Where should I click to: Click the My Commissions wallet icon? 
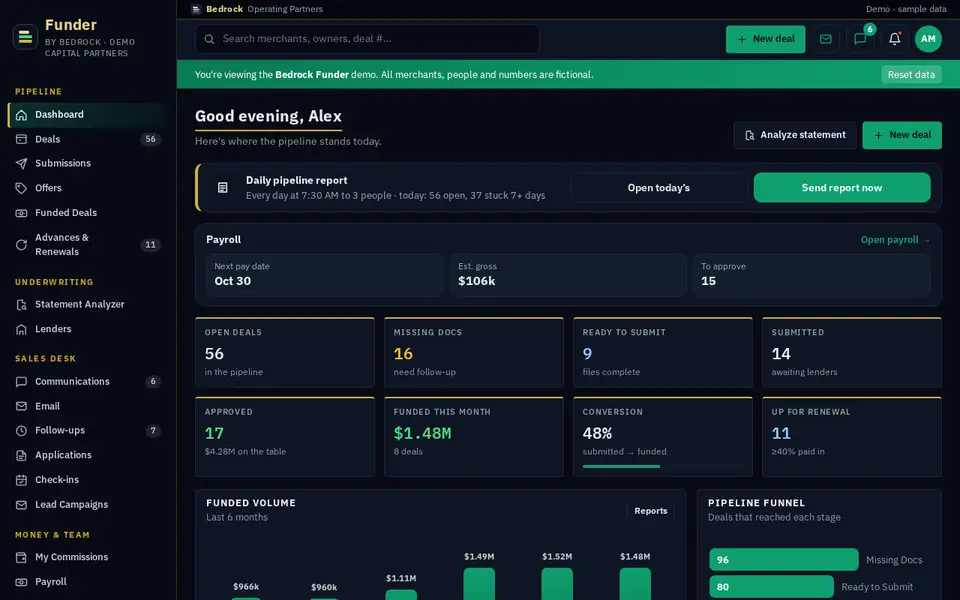pos(21,558)
